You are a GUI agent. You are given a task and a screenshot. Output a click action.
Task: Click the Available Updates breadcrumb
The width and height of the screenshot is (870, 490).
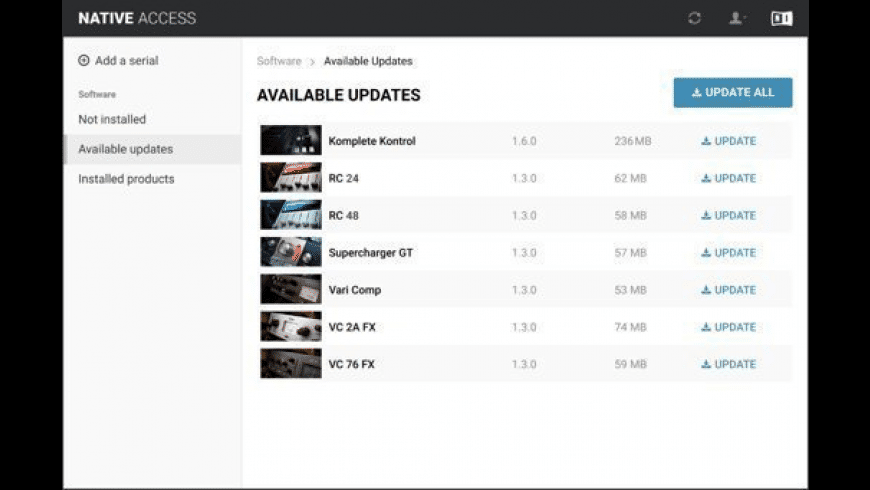(x=368, y=61)
